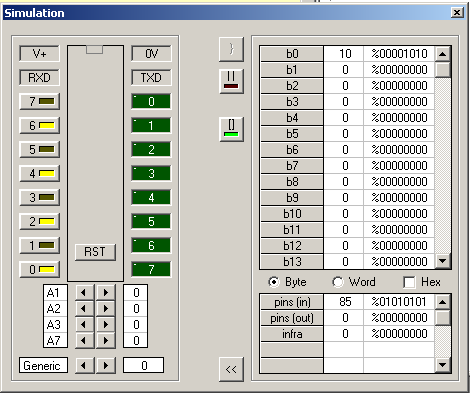Increase the A1 analogue value with right arrow
The width and height of the screenshot is (470, 393).
click(106, 292)
